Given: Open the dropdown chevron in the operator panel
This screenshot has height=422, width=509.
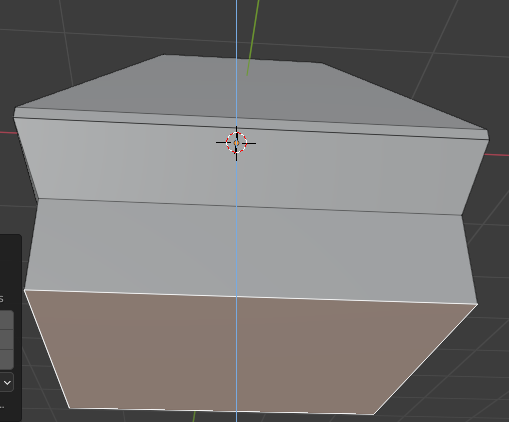Looking at the screenshot, I should click(7, 383).
